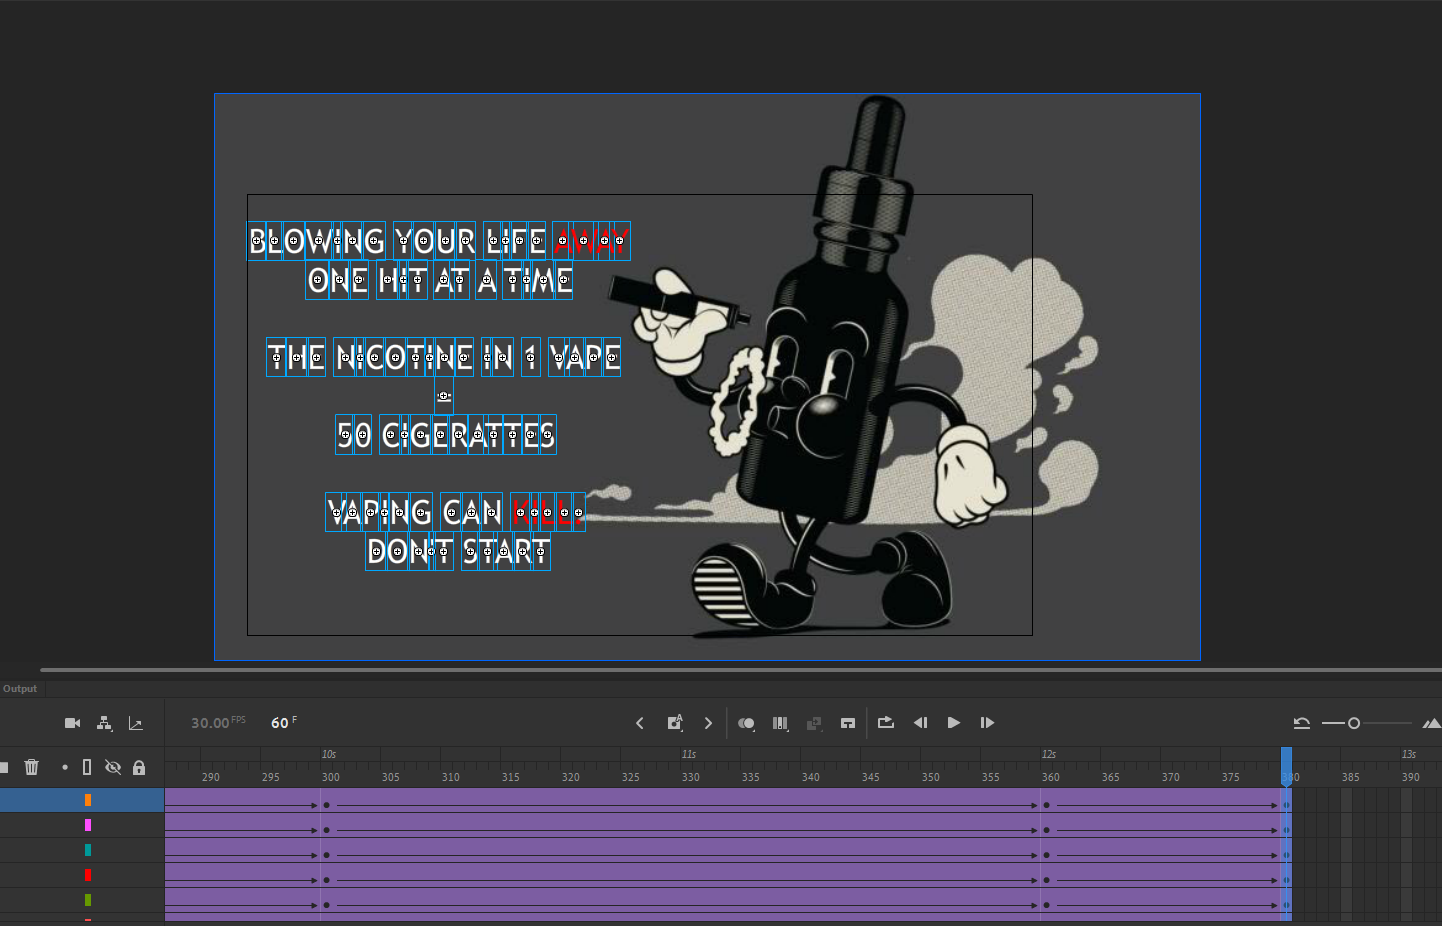This screenshot has width=1442, height=926.
Task: Select frame 300 keyframe on orange layer
Action: 326,805
